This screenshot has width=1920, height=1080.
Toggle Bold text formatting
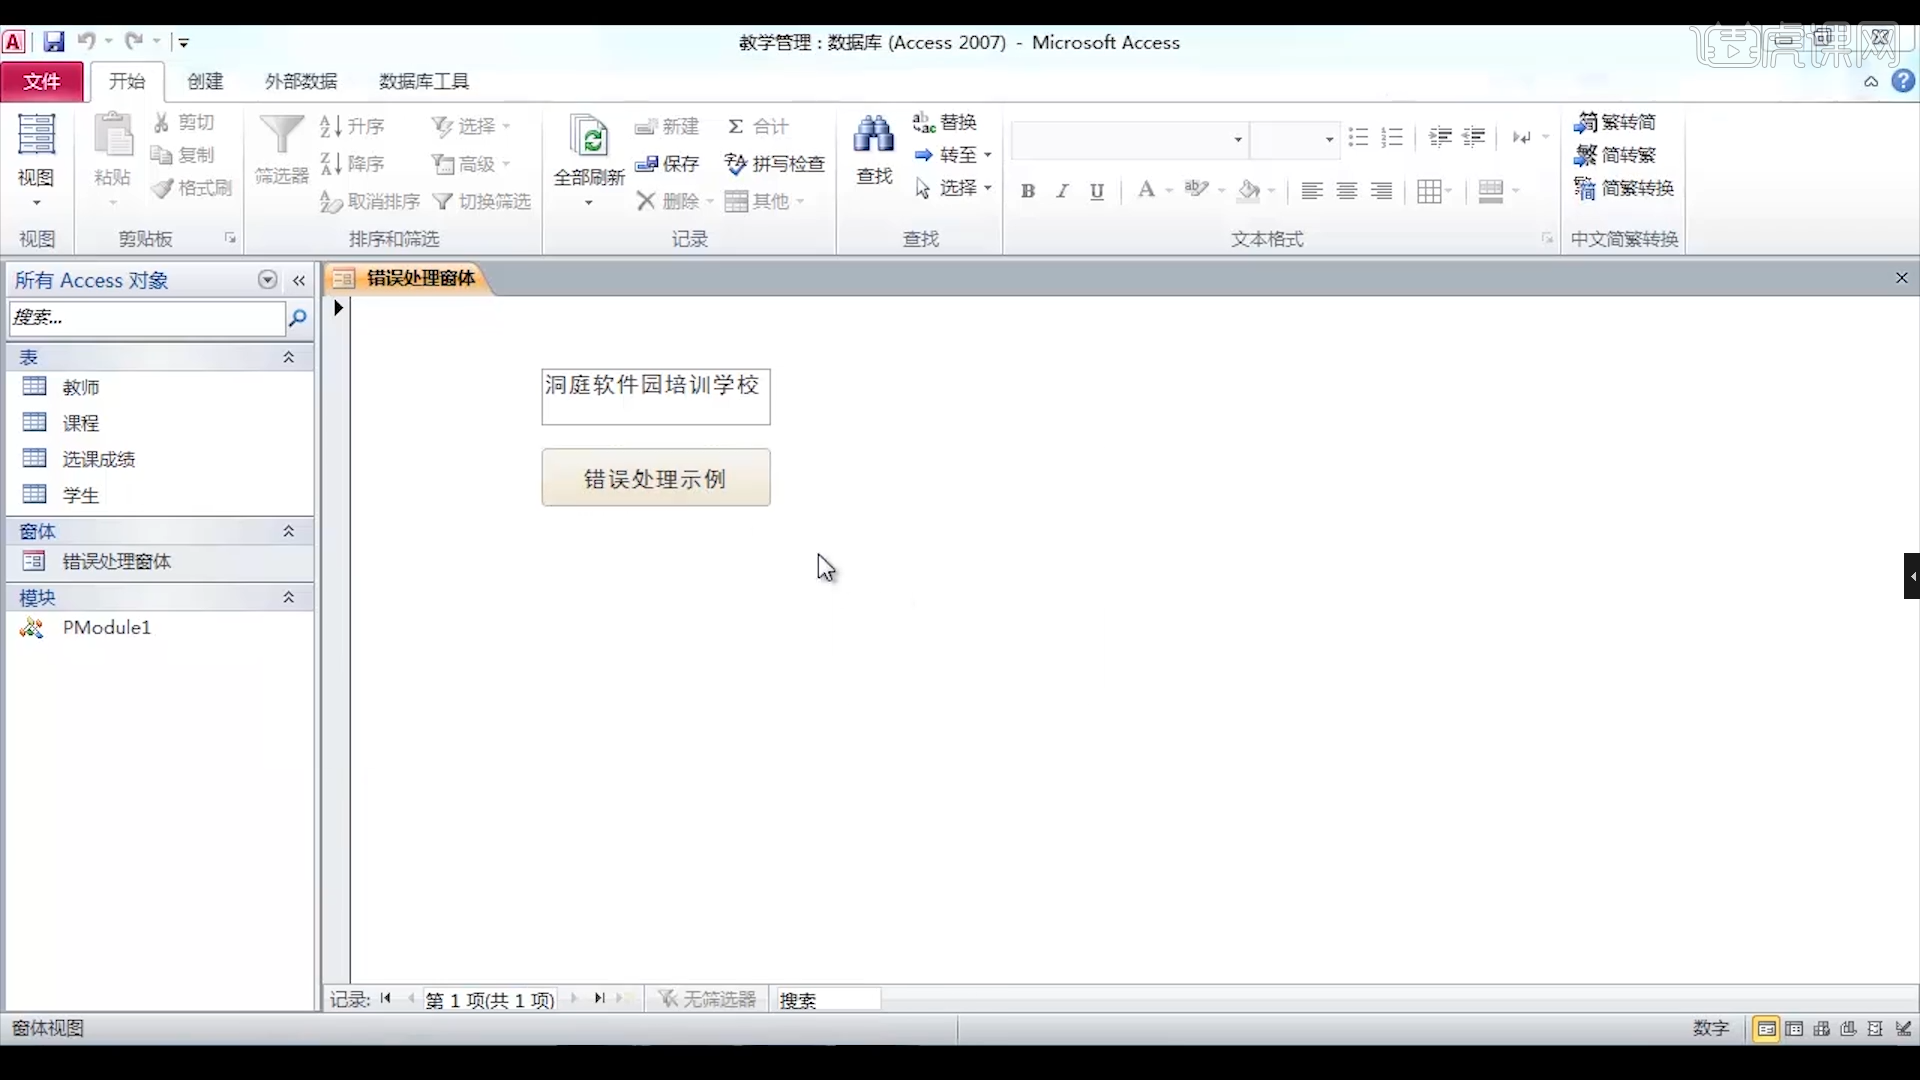(x=1027, y=191)
